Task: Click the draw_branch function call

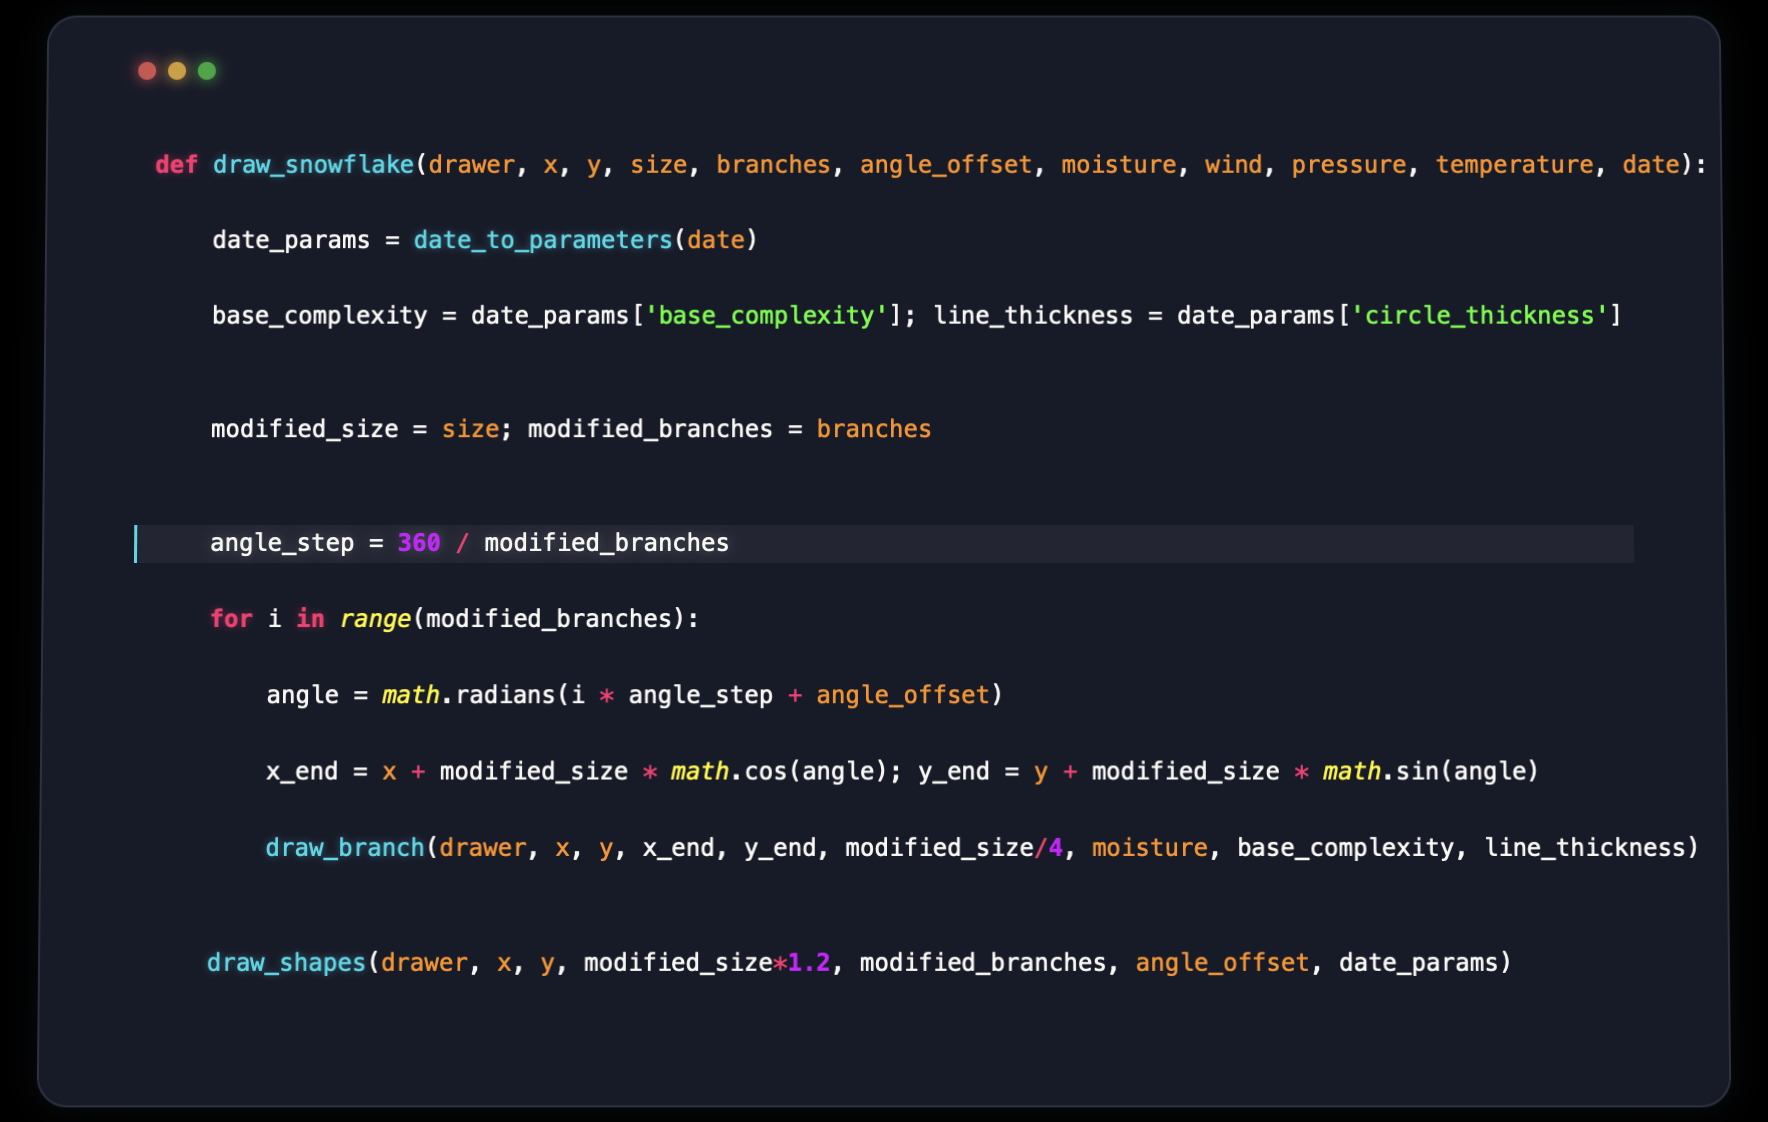Action: (345, 848)
